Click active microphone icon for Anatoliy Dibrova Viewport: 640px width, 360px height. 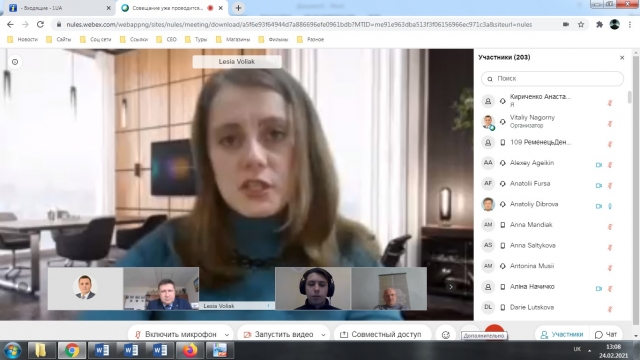610,206
